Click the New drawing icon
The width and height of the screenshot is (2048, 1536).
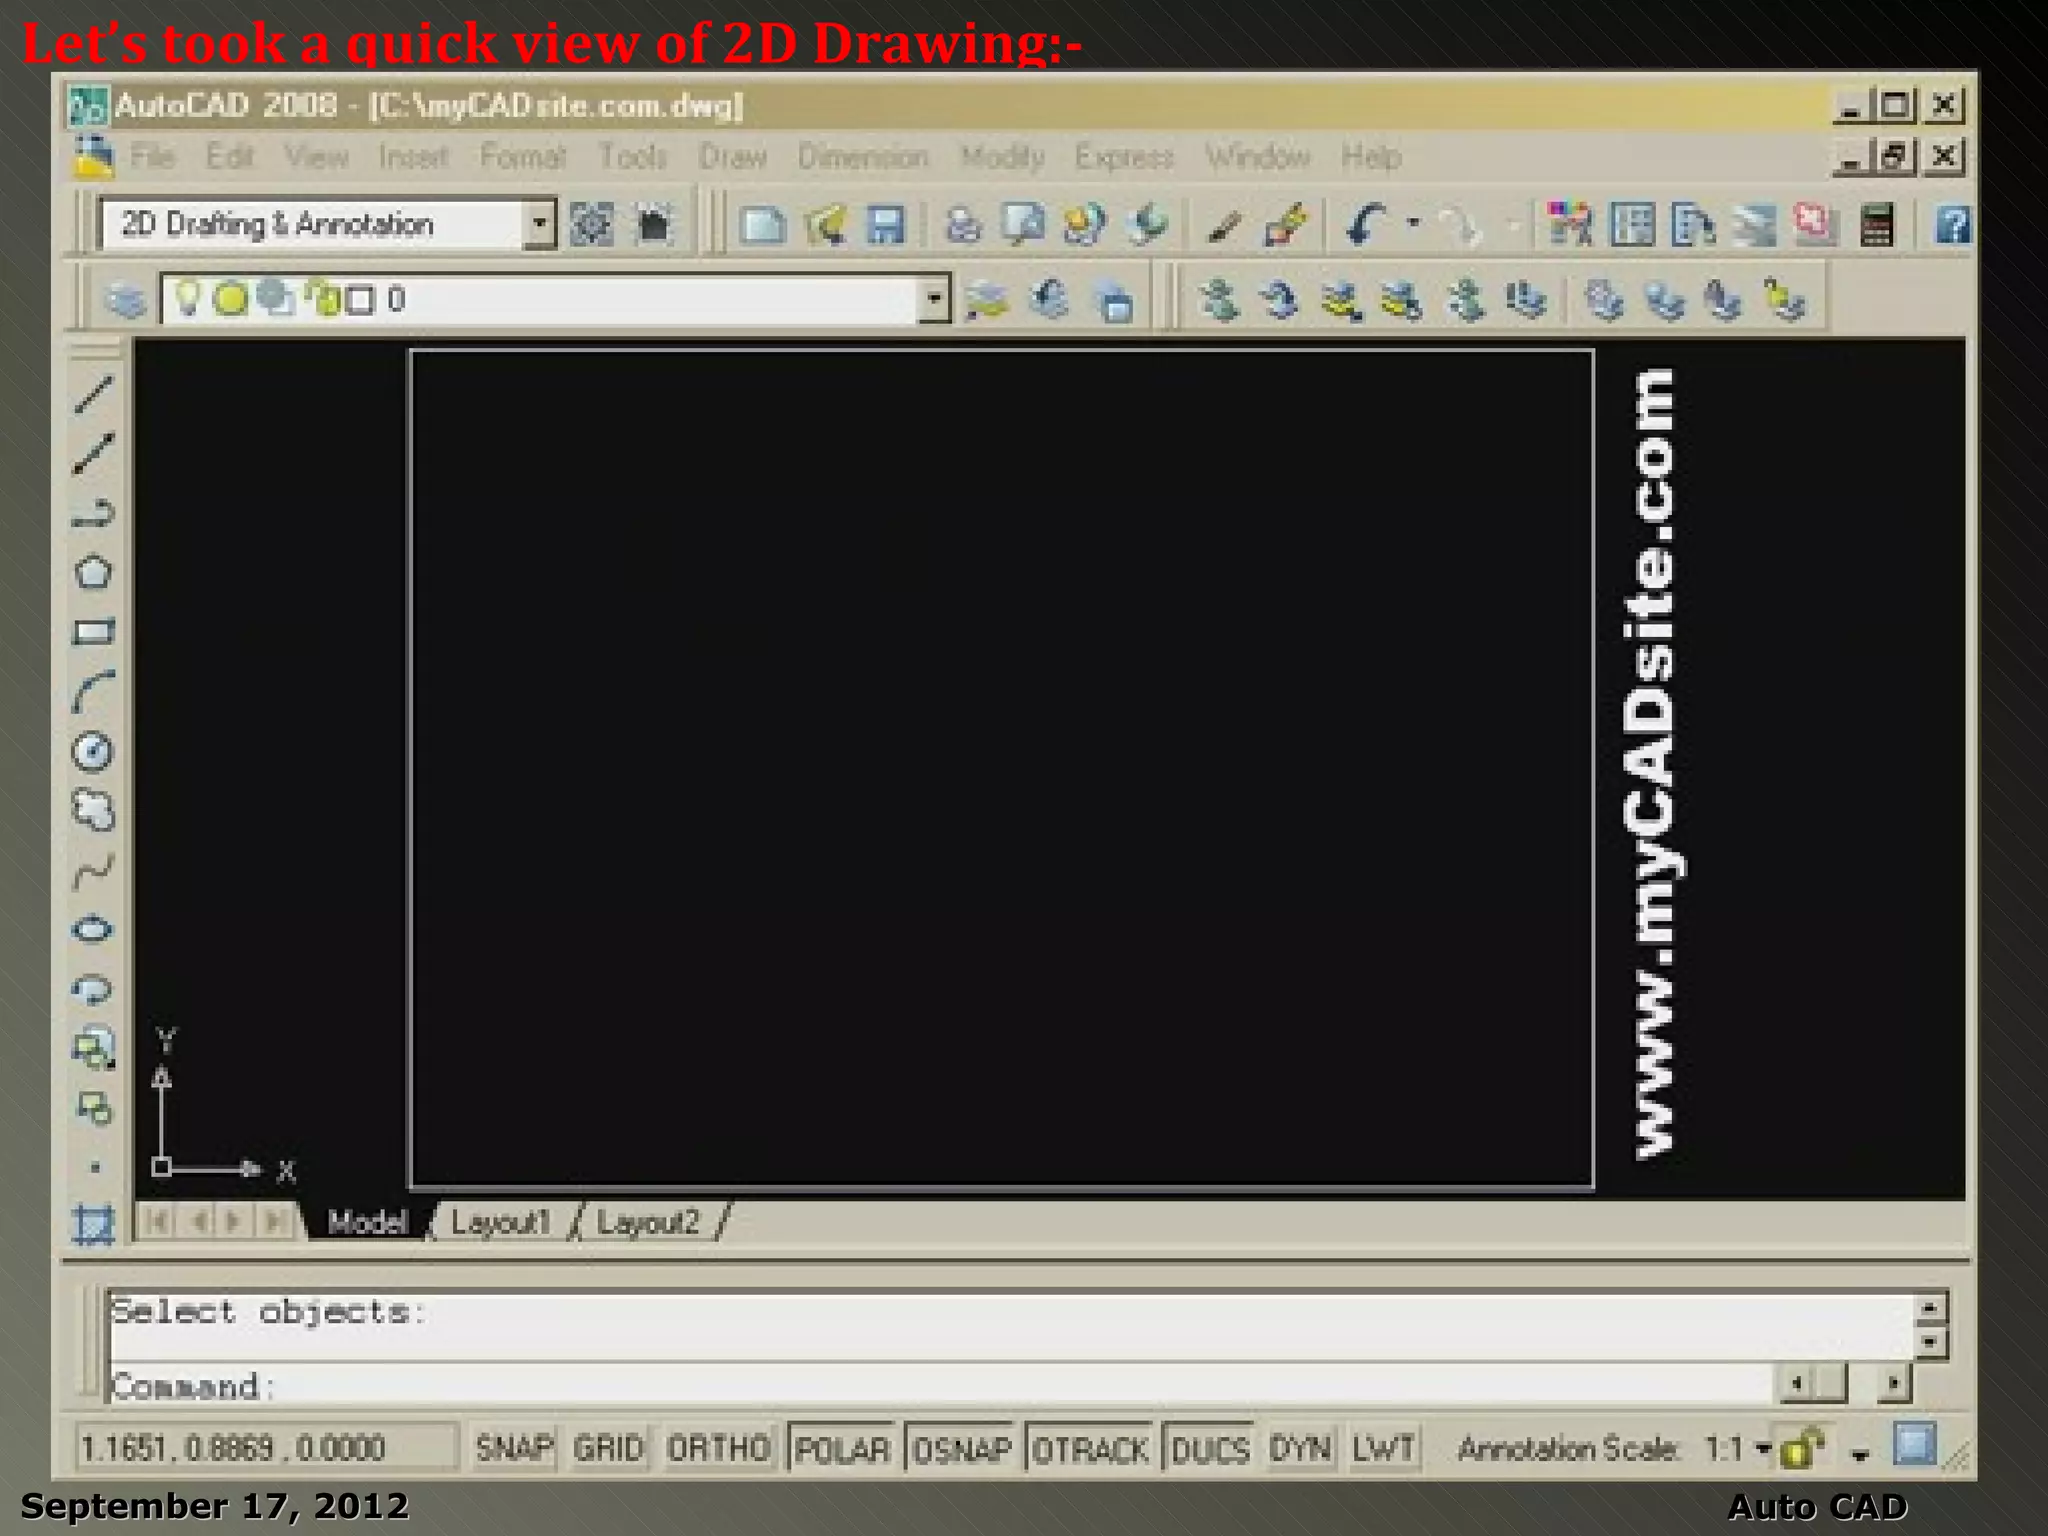pos(763,224)
